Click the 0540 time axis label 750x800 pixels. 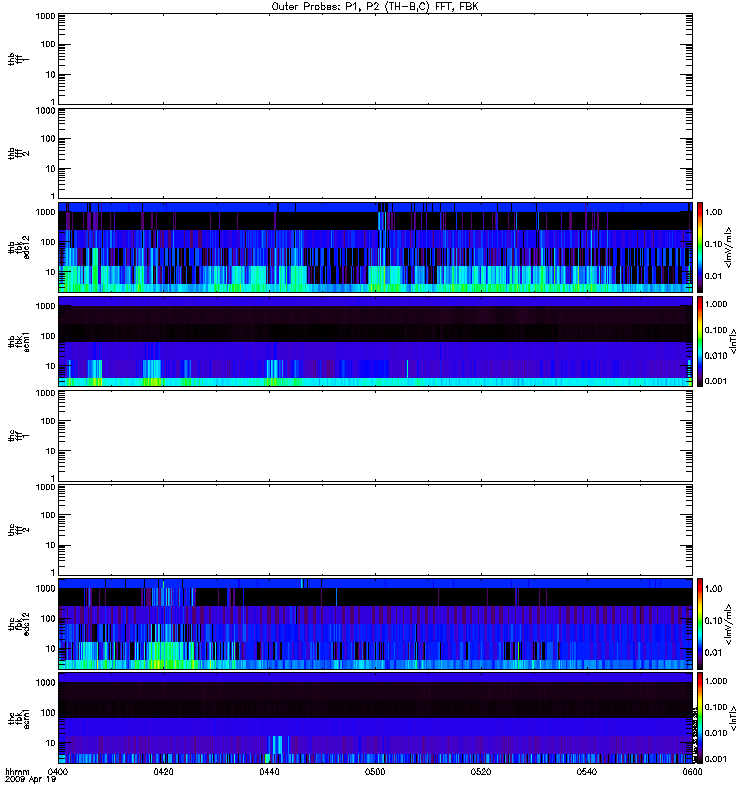click(x=587, y=771)
